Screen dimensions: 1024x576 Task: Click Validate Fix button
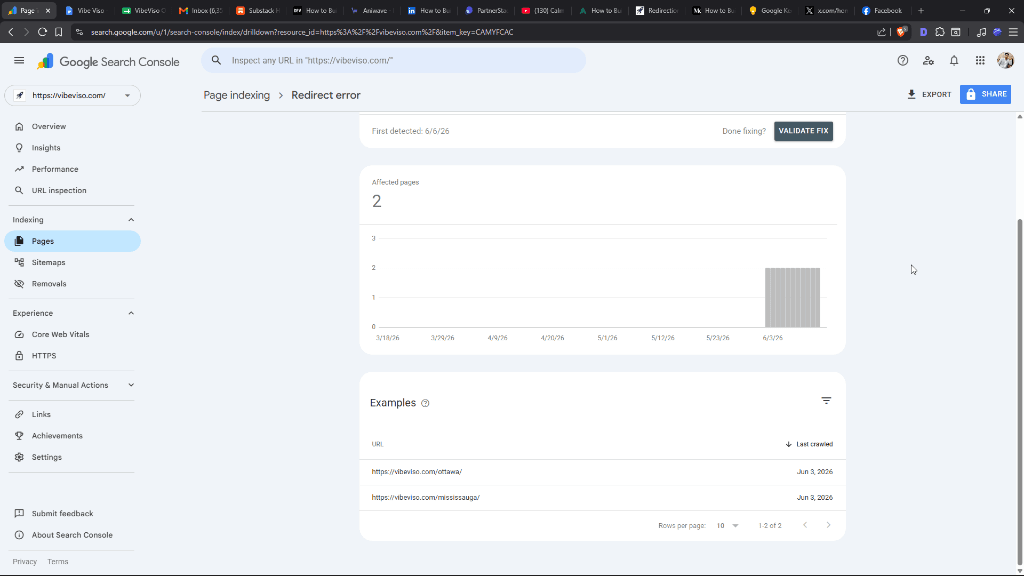pos(803,131)
